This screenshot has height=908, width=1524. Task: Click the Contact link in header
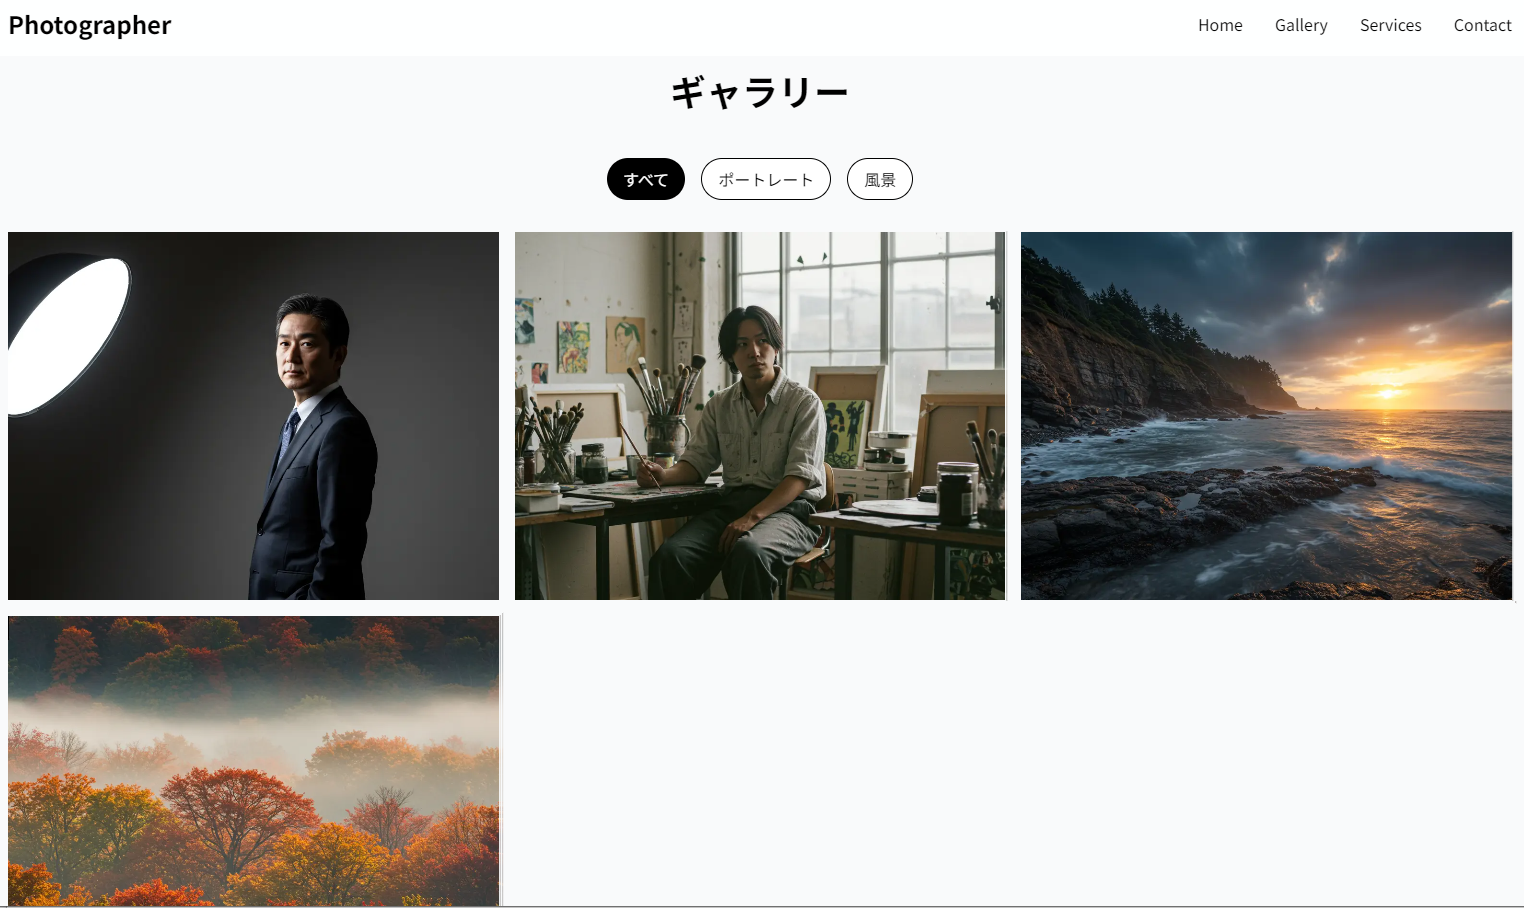point(1482,25)
